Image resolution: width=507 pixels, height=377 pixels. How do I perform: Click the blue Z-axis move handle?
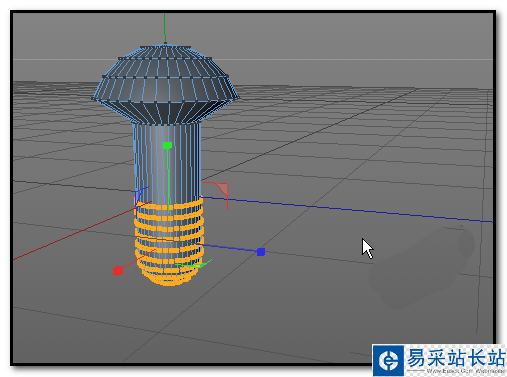click(x=261, y=252)
